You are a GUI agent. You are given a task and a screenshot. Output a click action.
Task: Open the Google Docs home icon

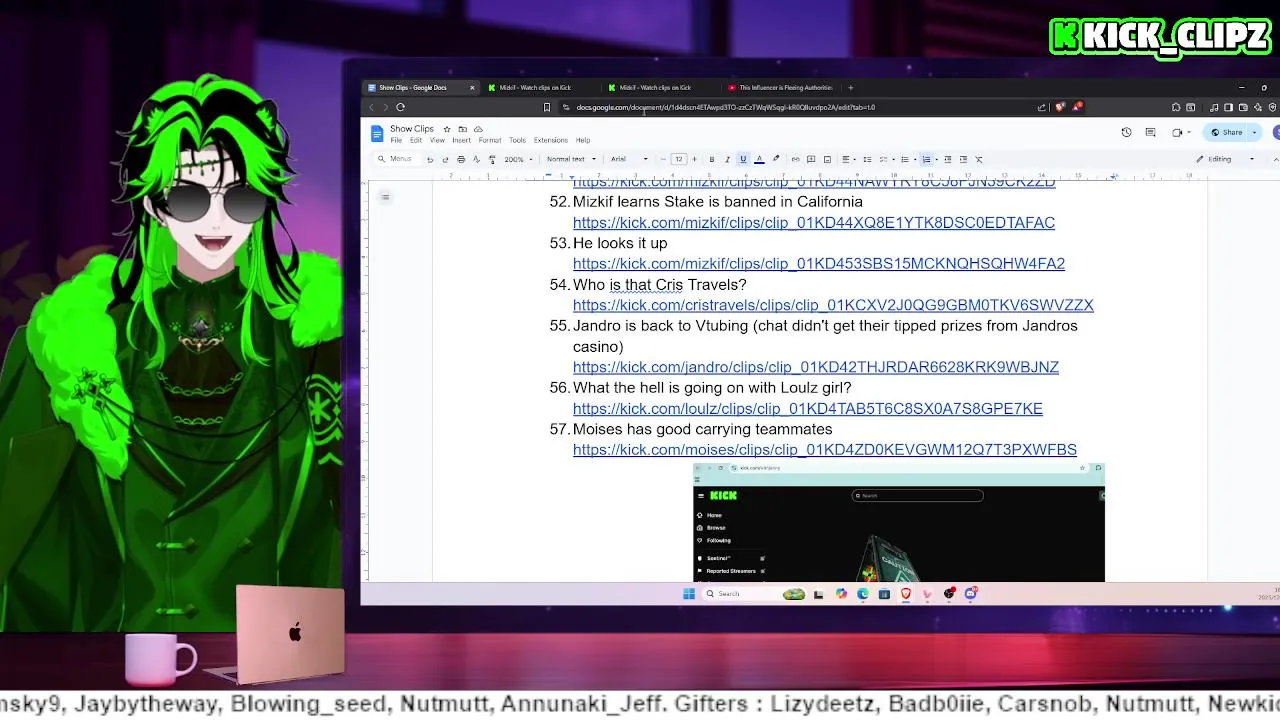point(377,134)
